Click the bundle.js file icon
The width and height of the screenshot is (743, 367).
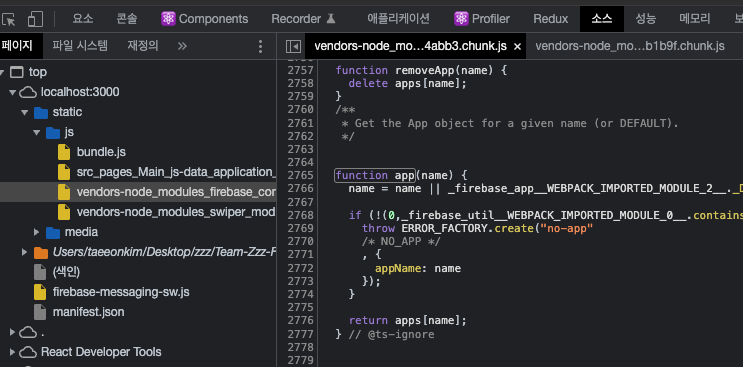[x=64, y=152]
